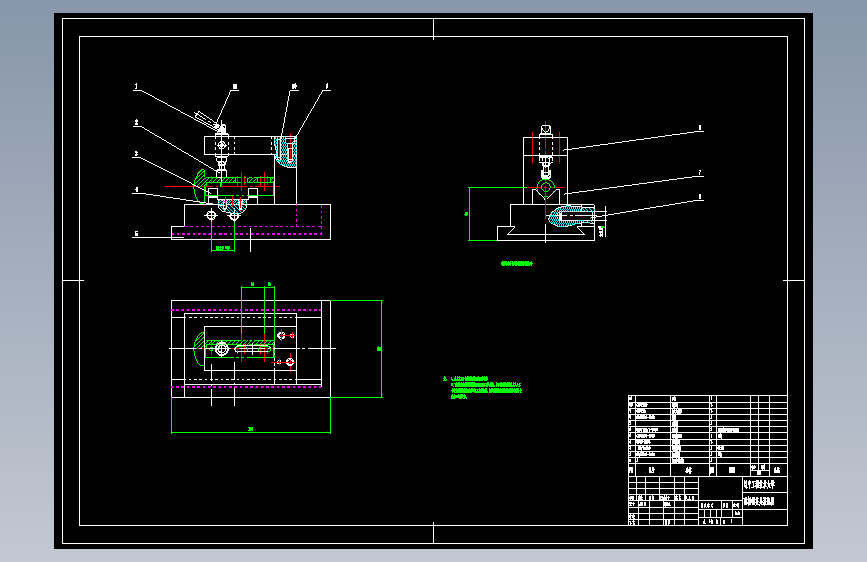
Task: Select part balloon number 1 in front view
Action: pyautogui.click(x=136, y=86)
